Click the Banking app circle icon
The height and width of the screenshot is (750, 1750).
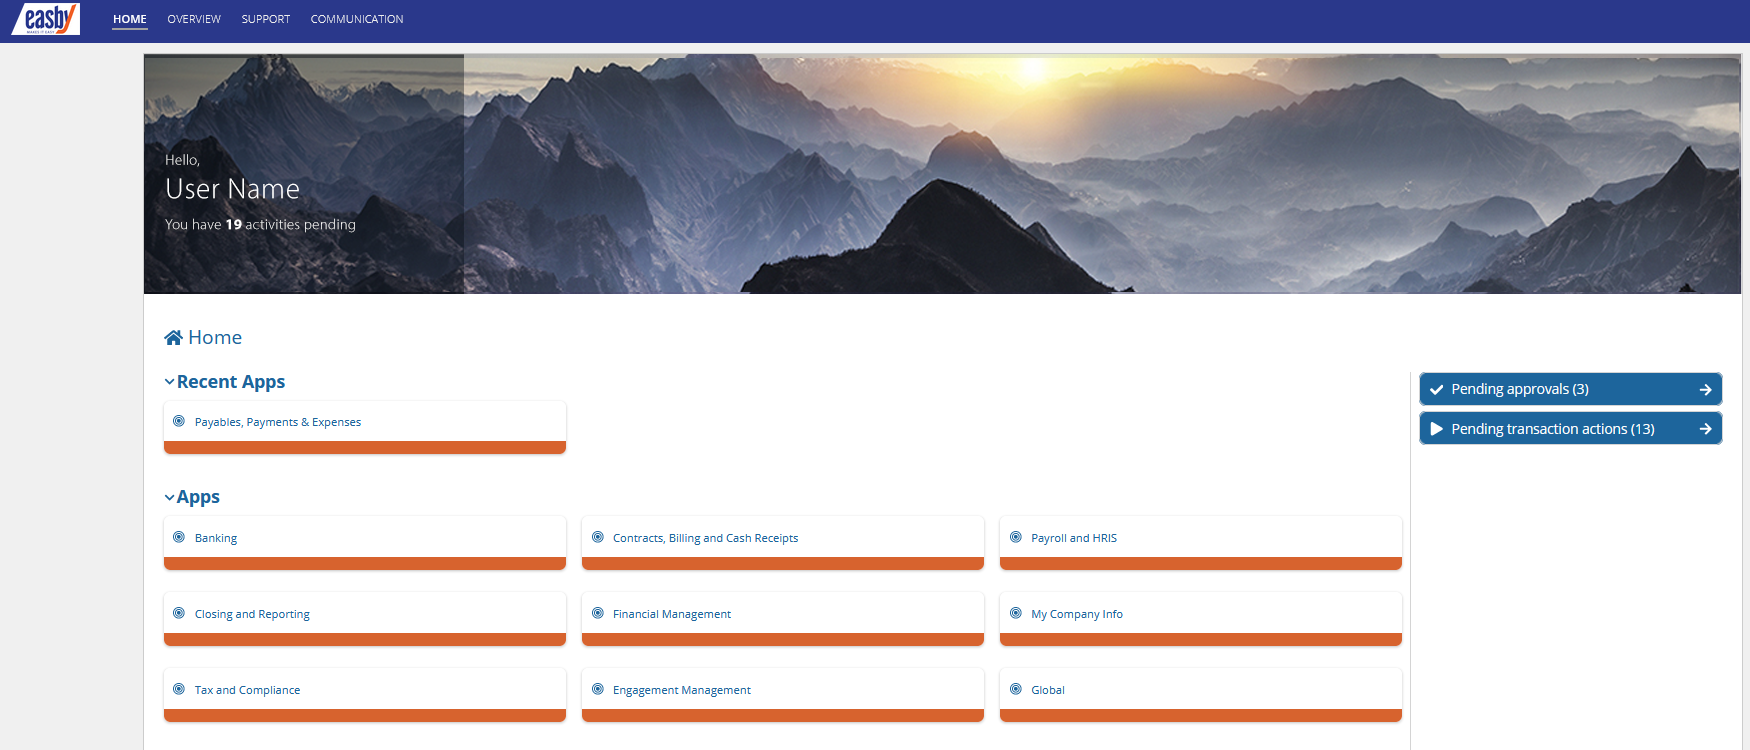[179, 538]
